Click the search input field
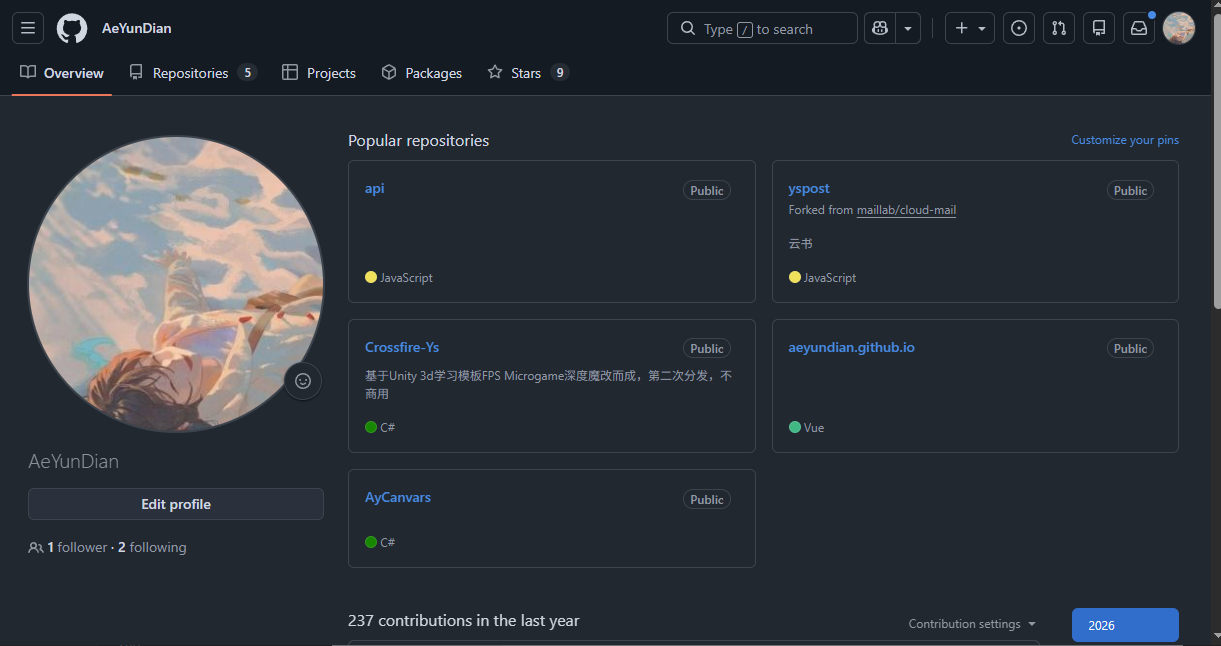Viewport: 1221px width, 646px height. click(762, 29)
